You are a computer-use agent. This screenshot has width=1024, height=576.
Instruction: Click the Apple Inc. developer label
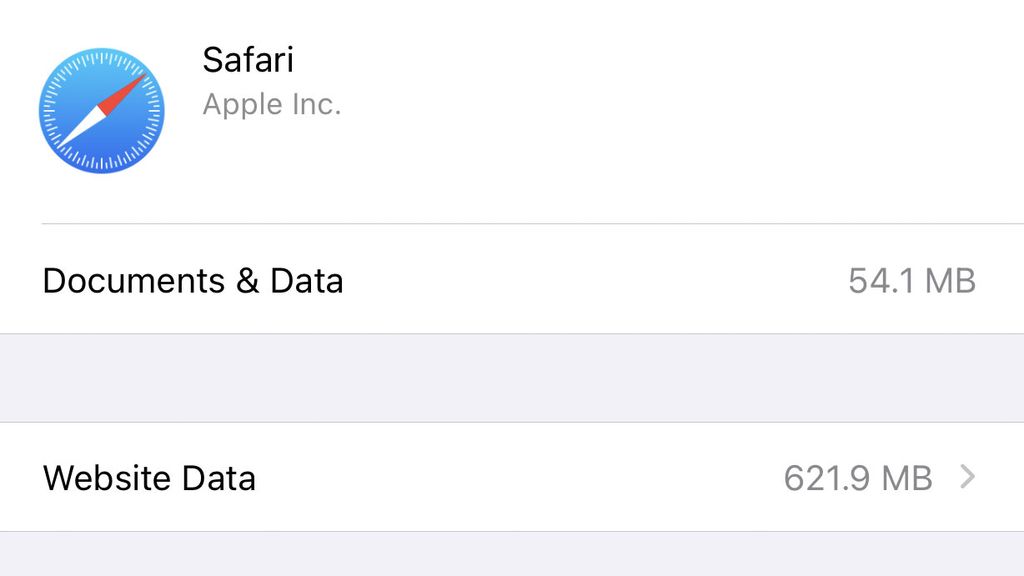point(272,104)
